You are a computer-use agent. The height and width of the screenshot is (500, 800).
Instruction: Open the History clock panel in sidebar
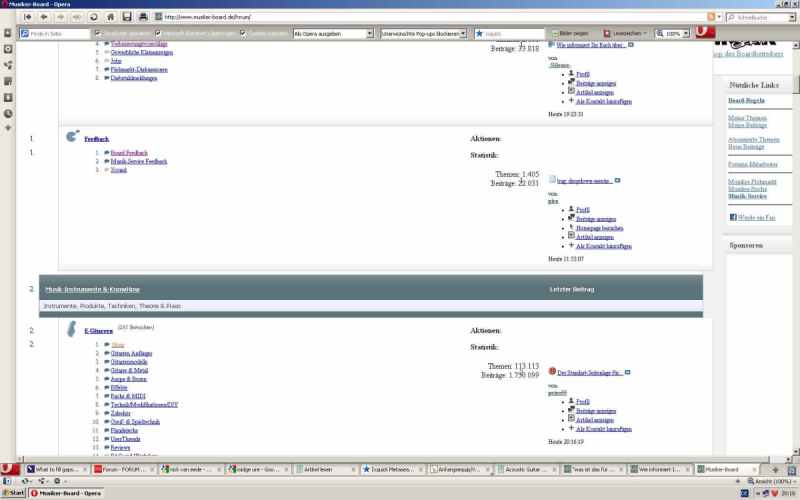tap(8, 114)
